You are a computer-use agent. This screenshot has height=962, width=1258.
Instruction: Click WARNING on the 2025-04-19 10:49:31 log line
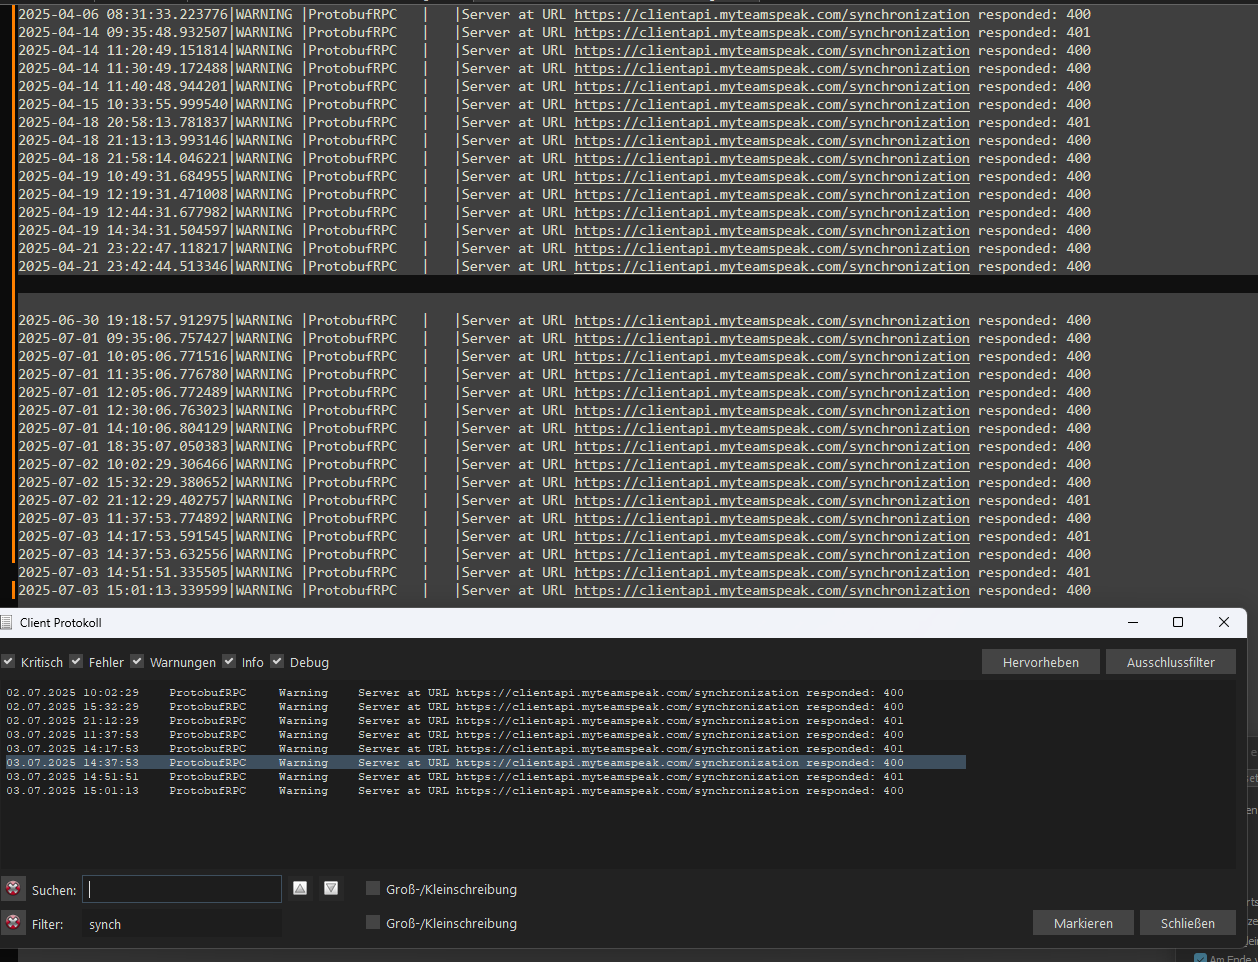tap(264, 177)
